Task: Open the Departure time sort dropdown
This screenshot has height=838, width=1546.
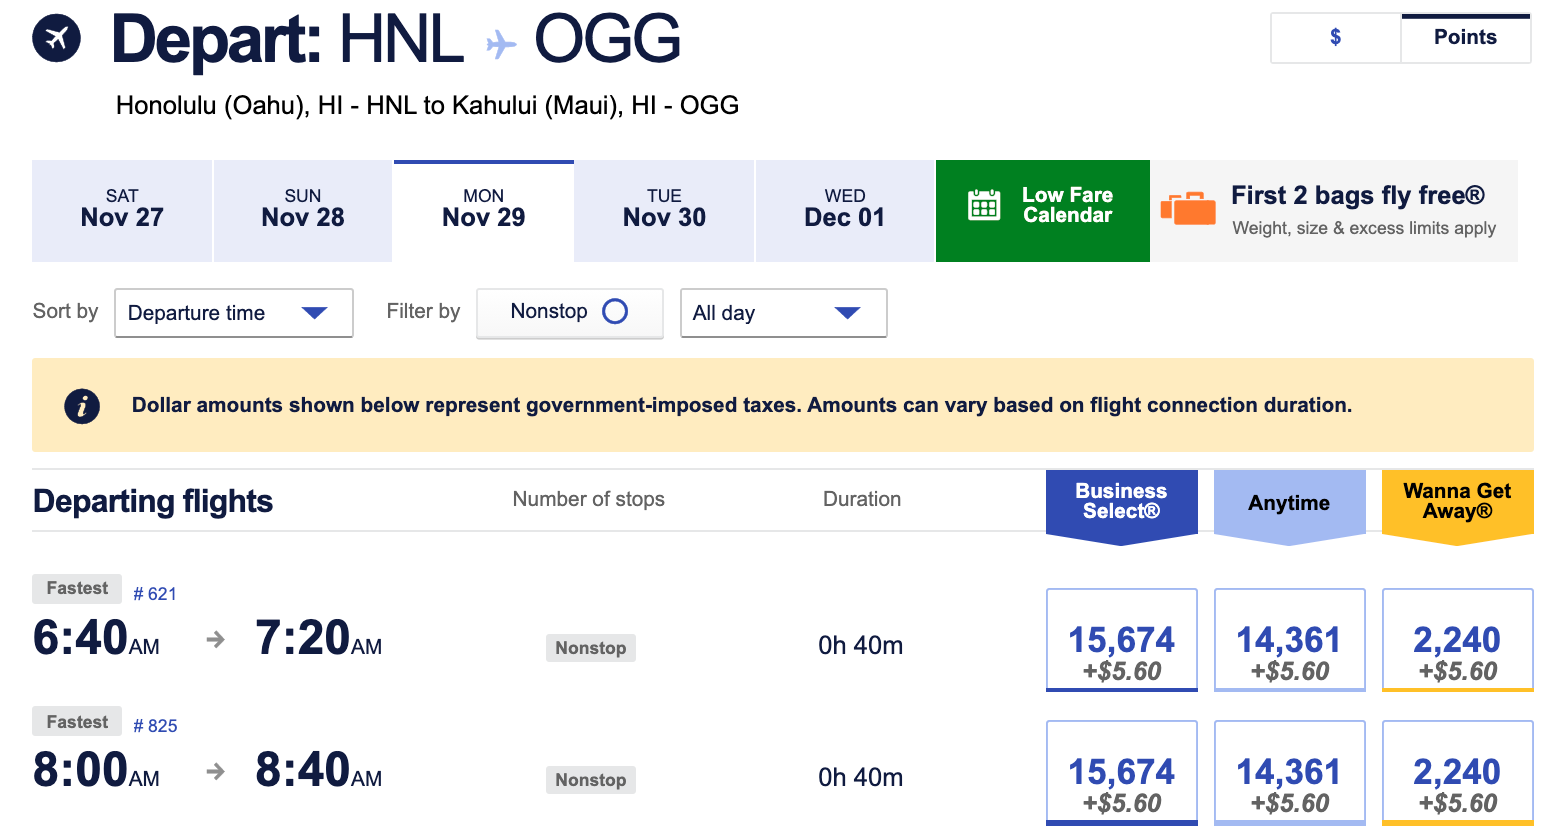Action: pyautogui.click(x=233, y=313)
